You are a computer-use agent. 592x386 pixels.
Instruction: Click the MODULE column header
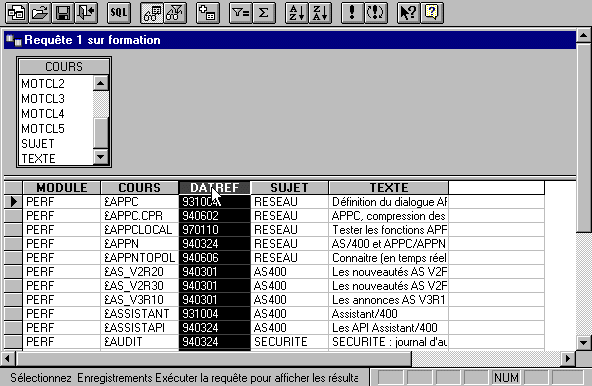click(62, 187)
